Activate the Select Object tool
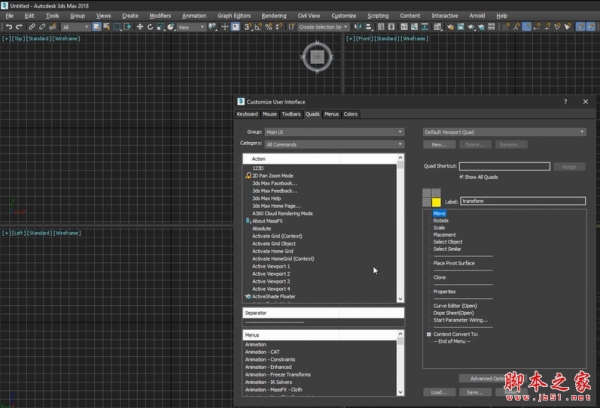 tap(97, 27)
